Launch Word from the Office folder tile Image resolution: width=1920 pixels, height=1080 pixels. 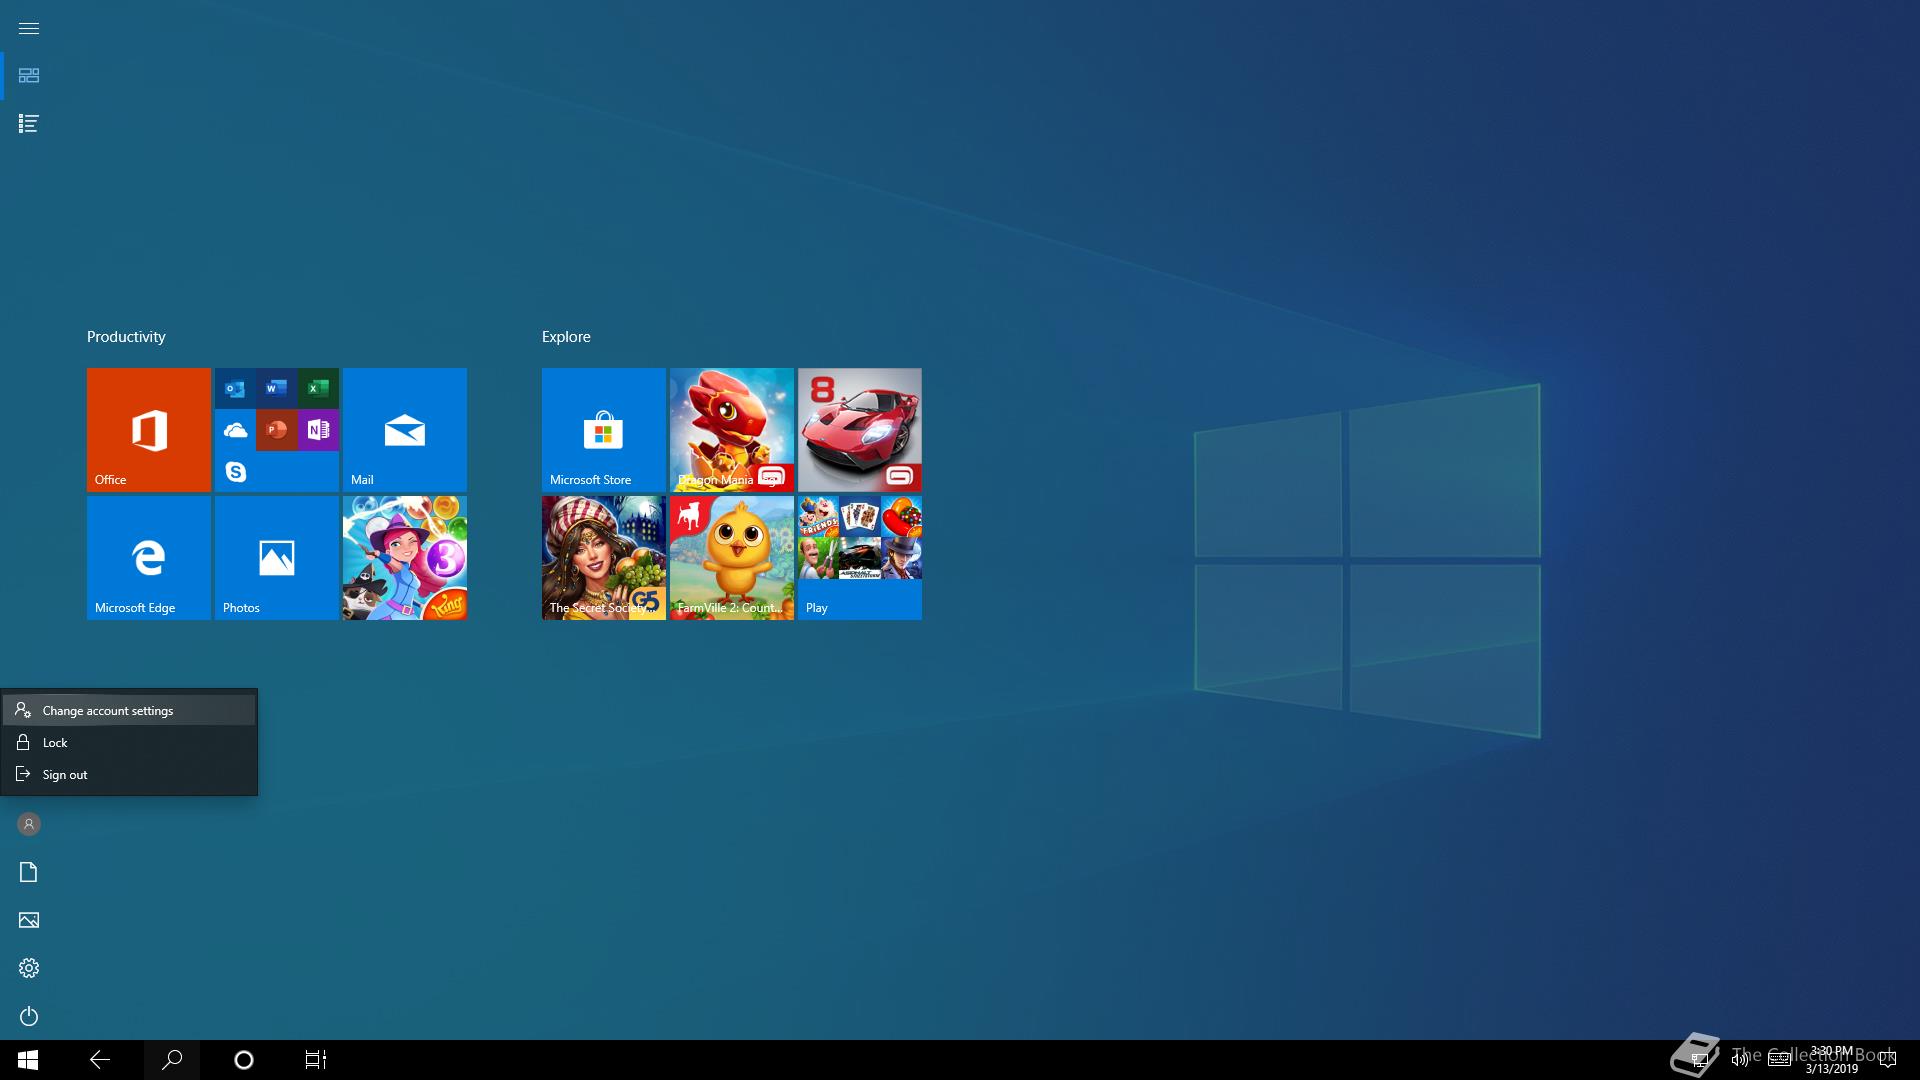tap(277, 388)
